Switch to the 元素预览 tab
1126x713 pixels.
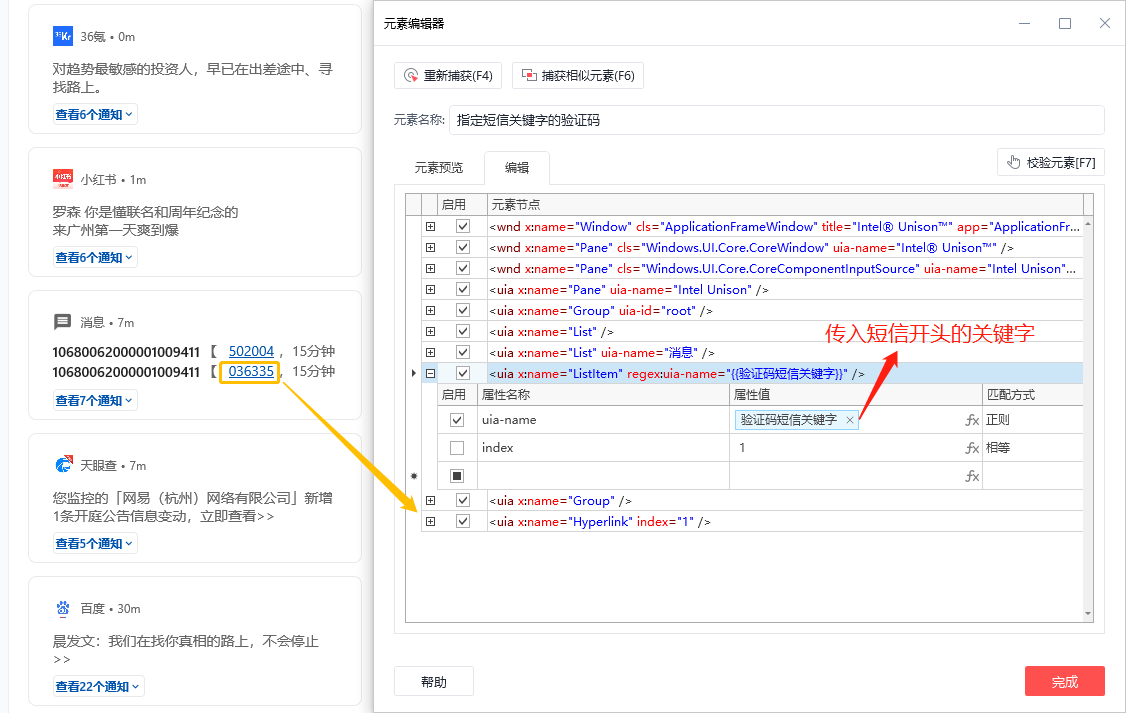coord(439,167)
